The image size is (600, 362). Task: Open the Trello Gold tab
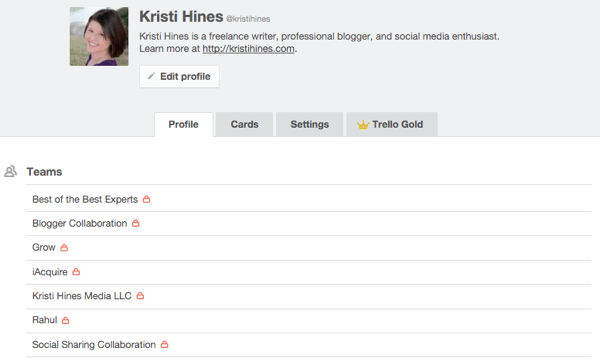click(392, 124)
